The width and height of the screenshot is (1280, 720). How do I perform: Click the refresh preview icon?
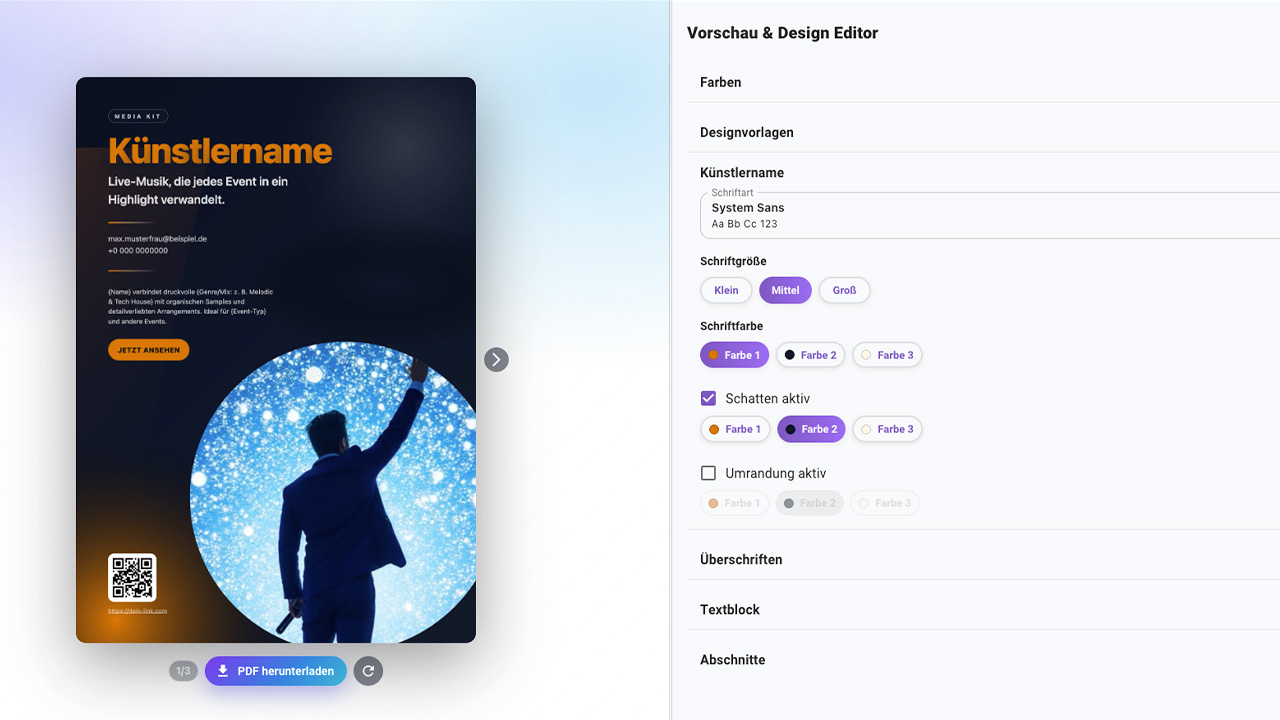tap(368, 671)
